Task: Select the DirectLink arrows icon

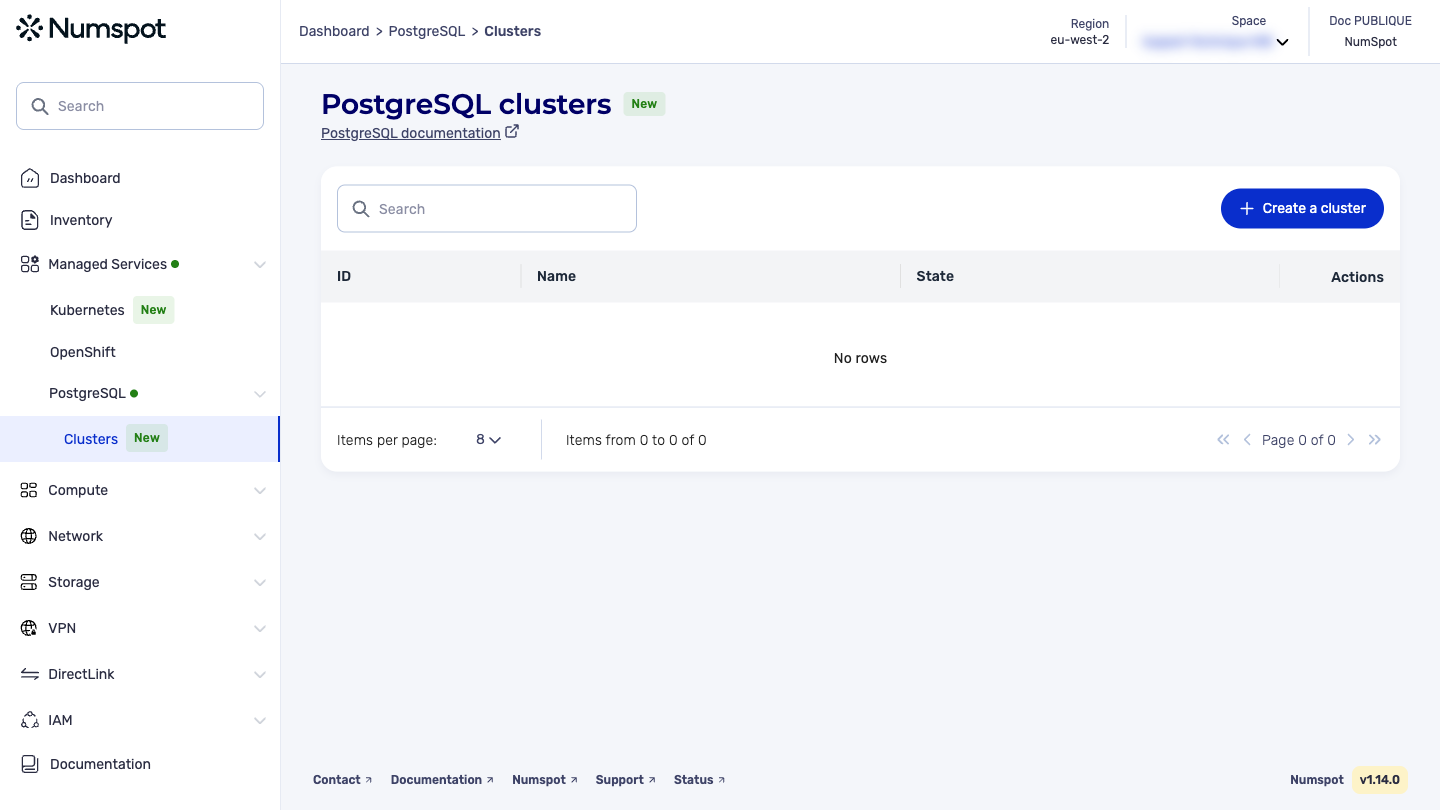Action: pyautogui.click(x=29, y=674)
